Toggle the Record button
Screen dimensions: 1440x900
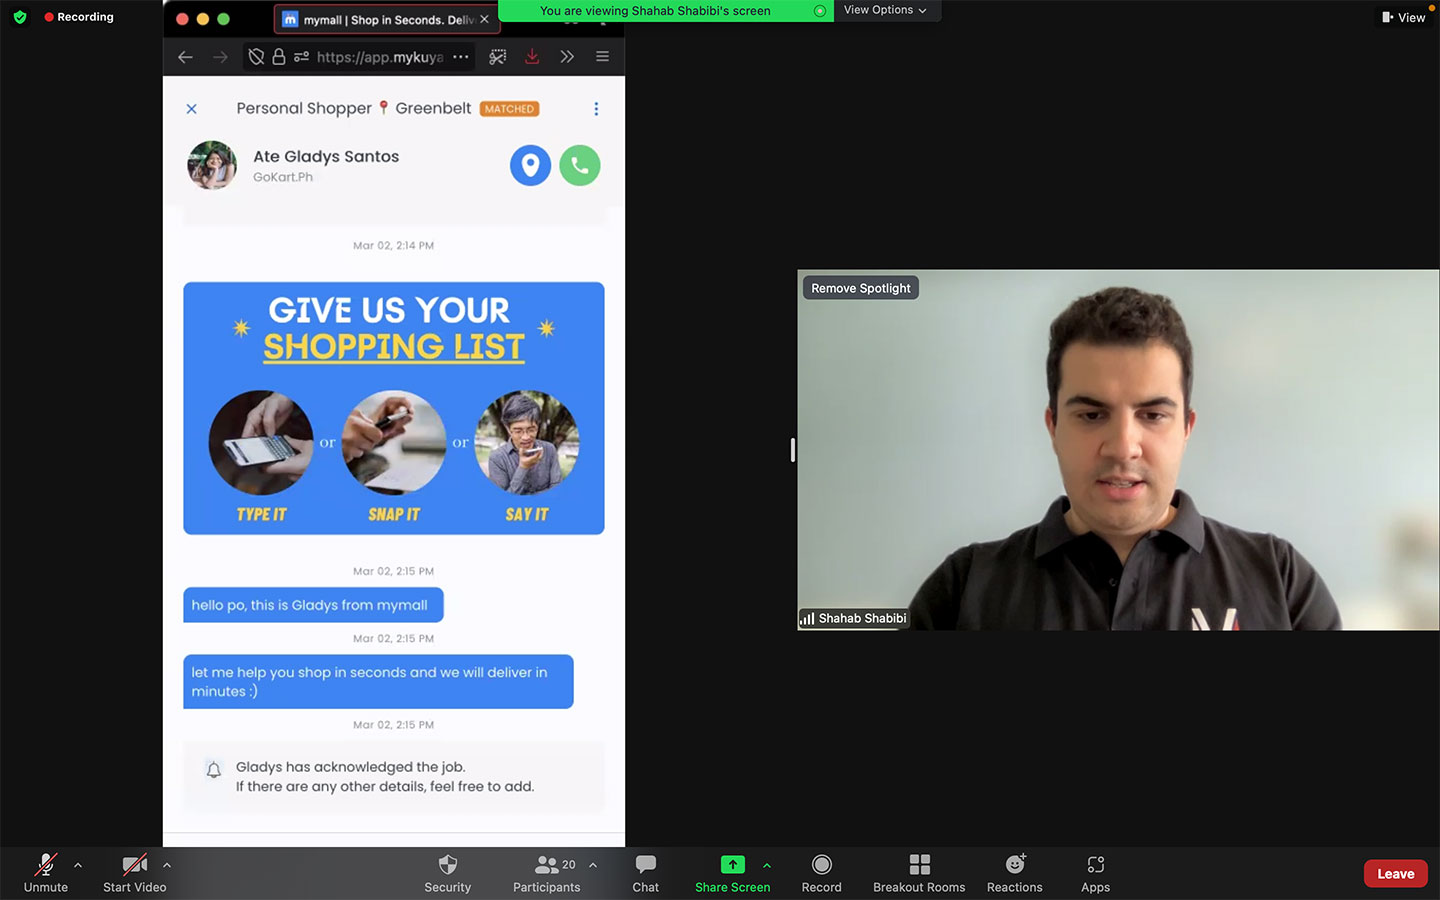[821, 873]
